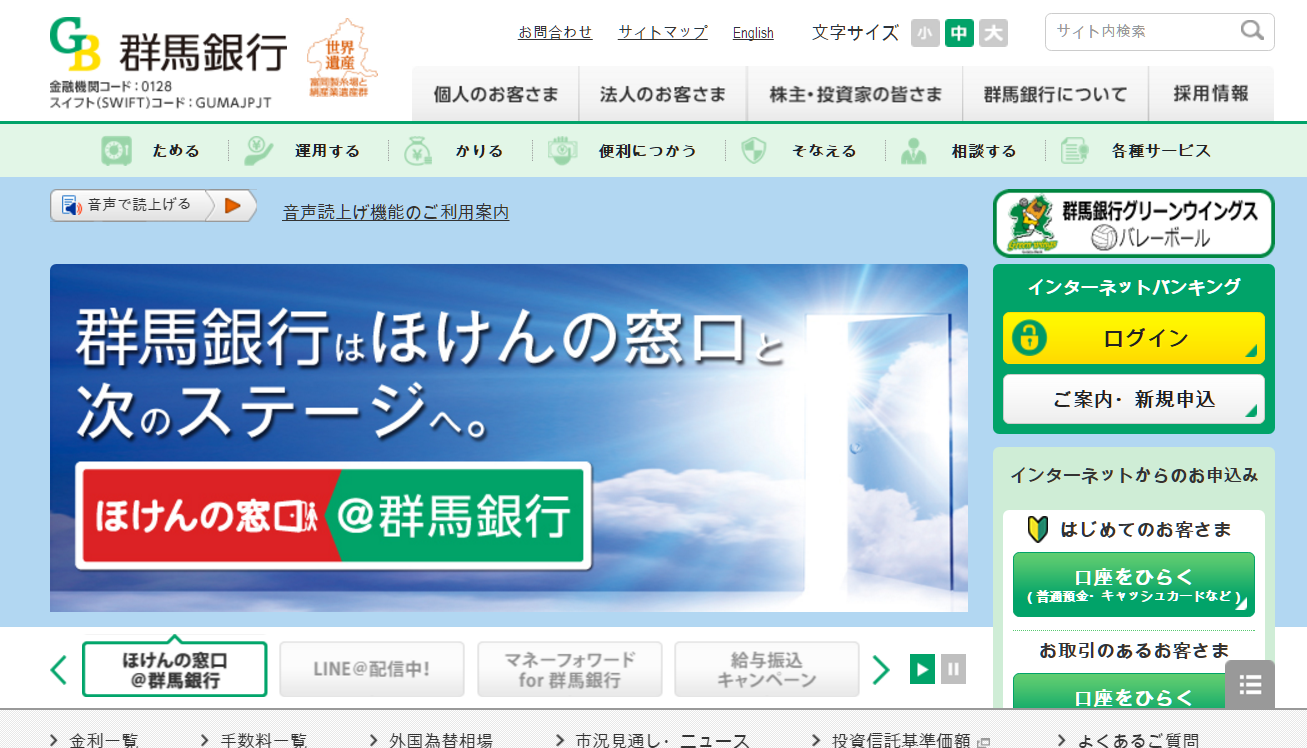
Task: Start voice reading with orange play arrow
Action: [233, 205]
